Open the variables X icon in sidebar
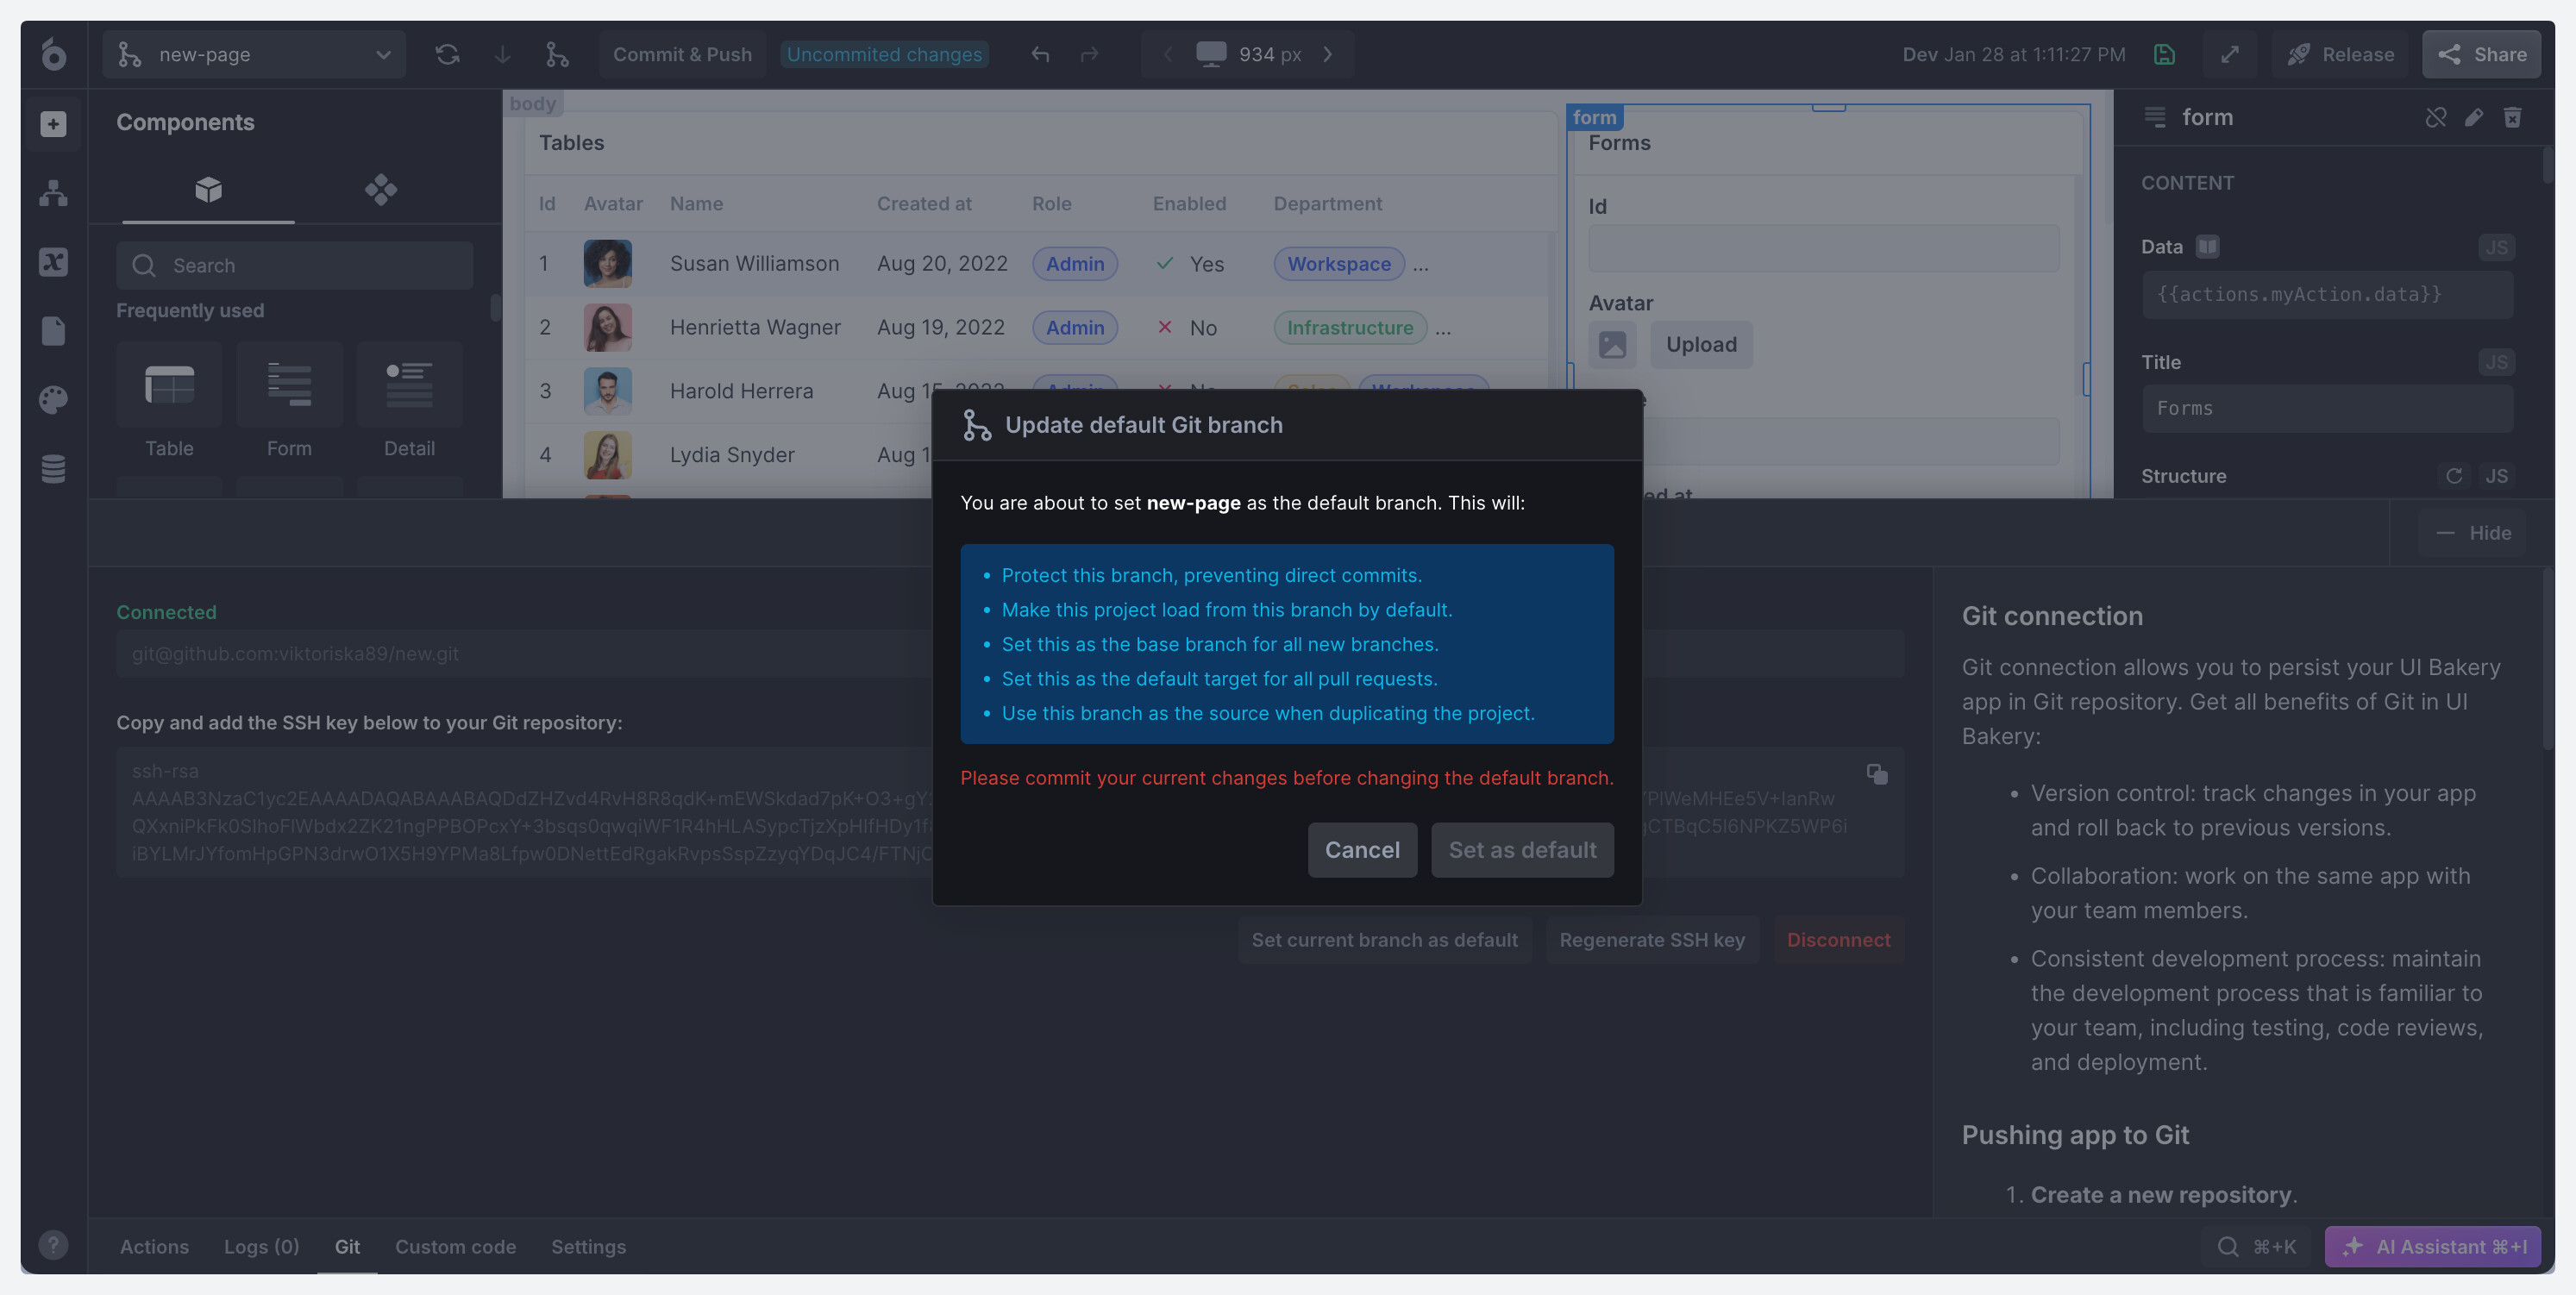The image size is (2576, 1295). pos(54,262)
